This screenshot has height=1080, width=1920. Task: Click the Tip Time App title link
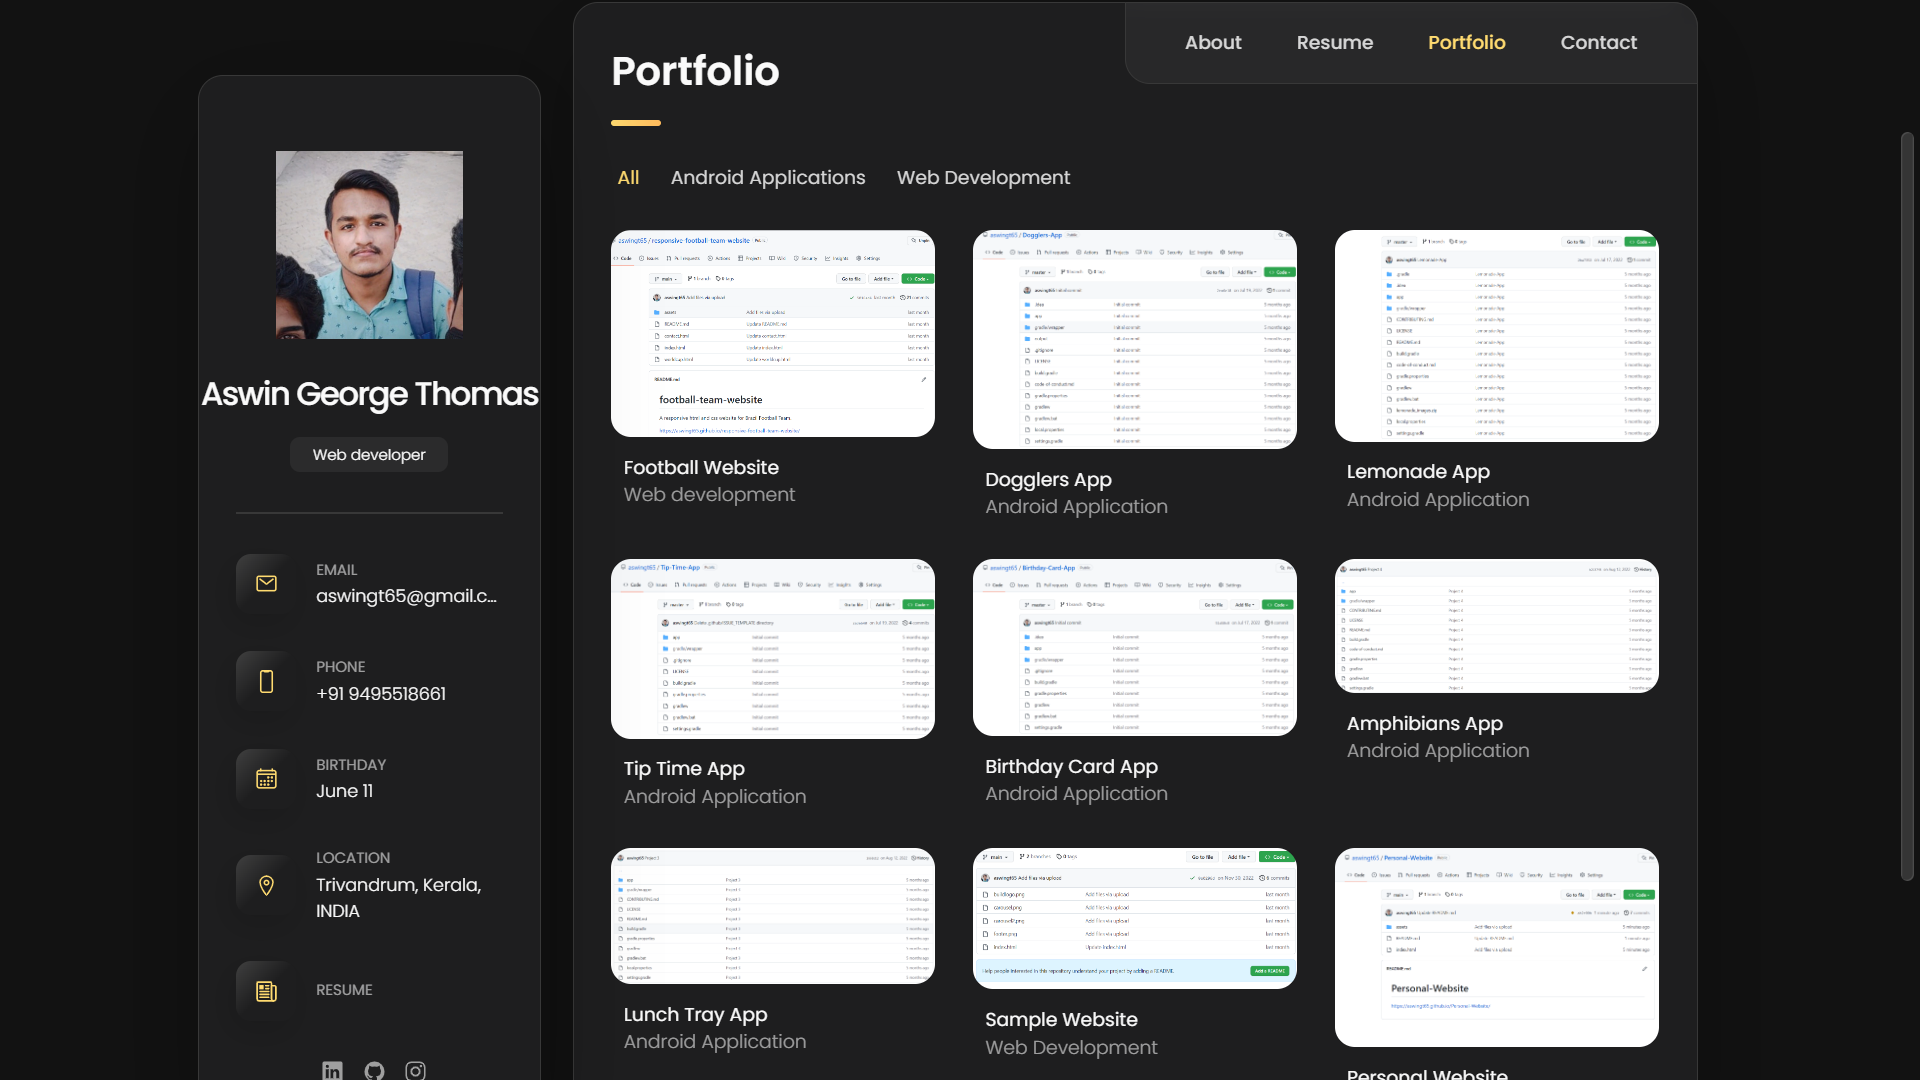pos(684,768)
